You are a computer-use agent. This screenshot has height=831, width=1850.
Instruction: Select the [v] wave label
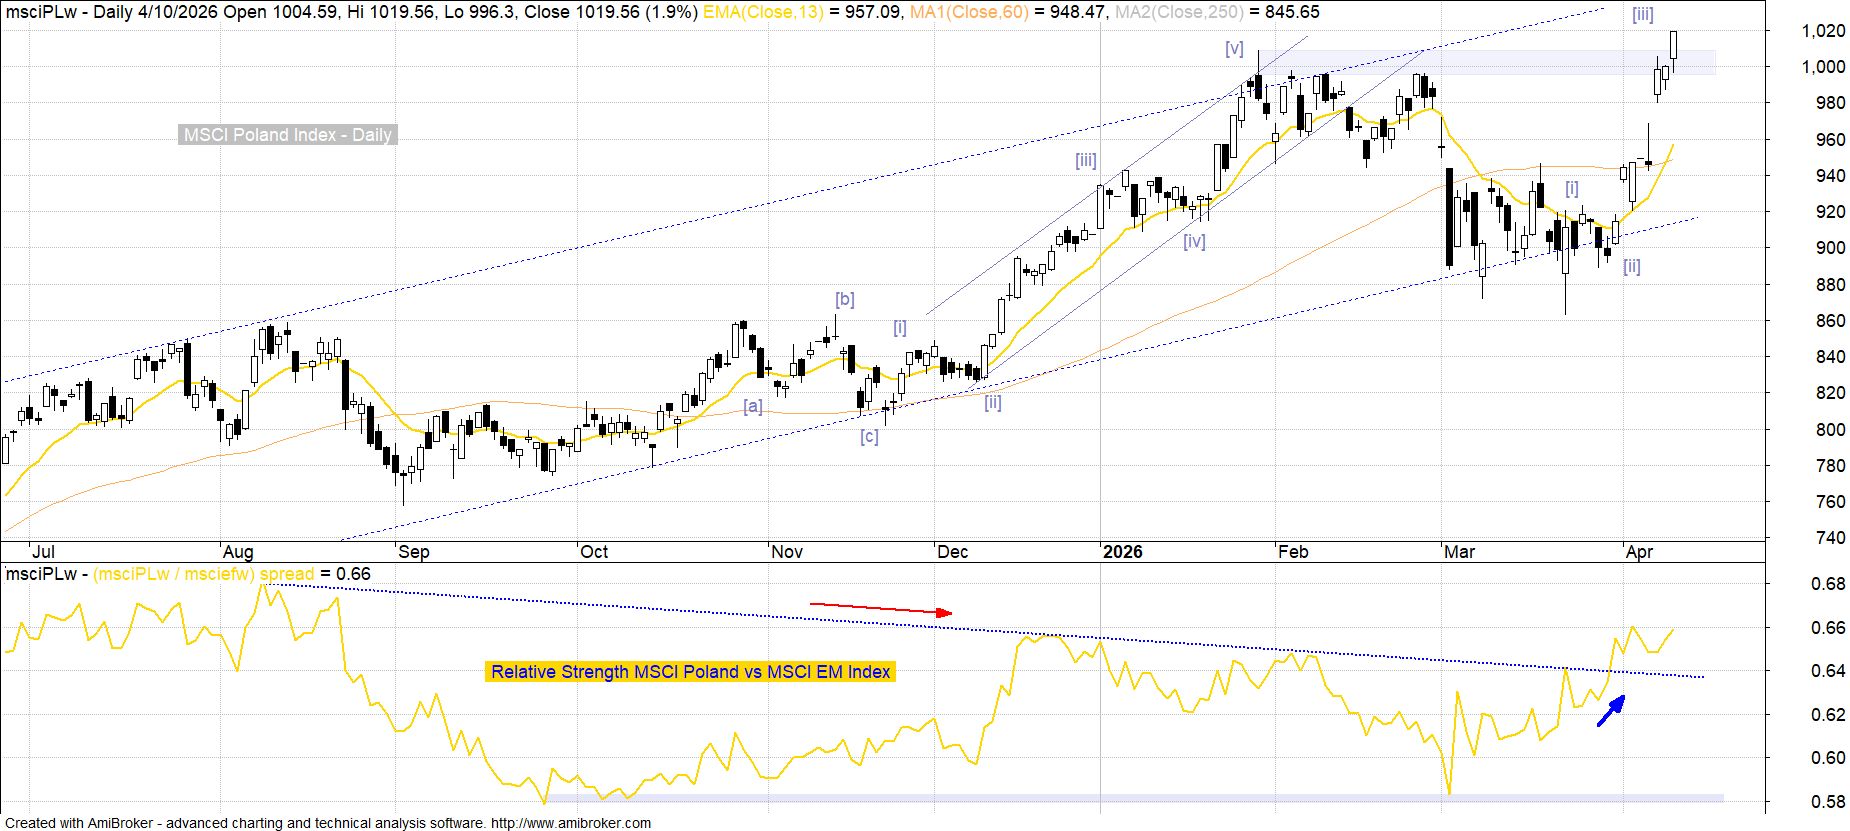pyautogui.click(x=1234, y=48)
